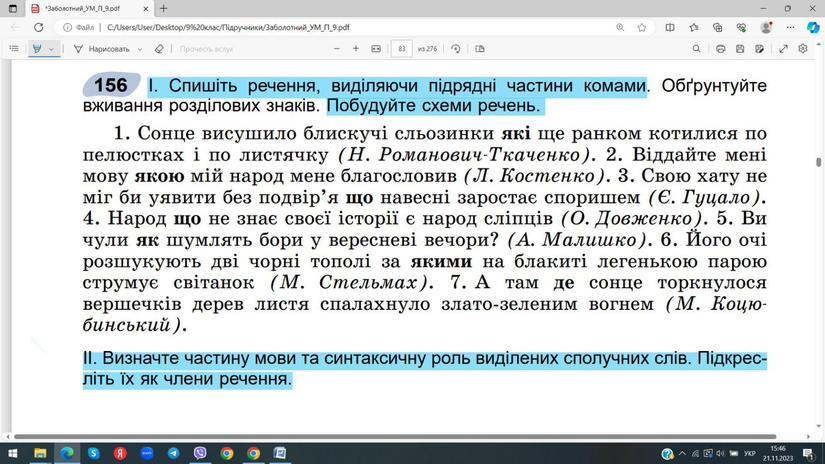This screenshot has height=464, width=825.
Task: Toggle page view layout
Action: pyautogui.click(x=480, y=48)
